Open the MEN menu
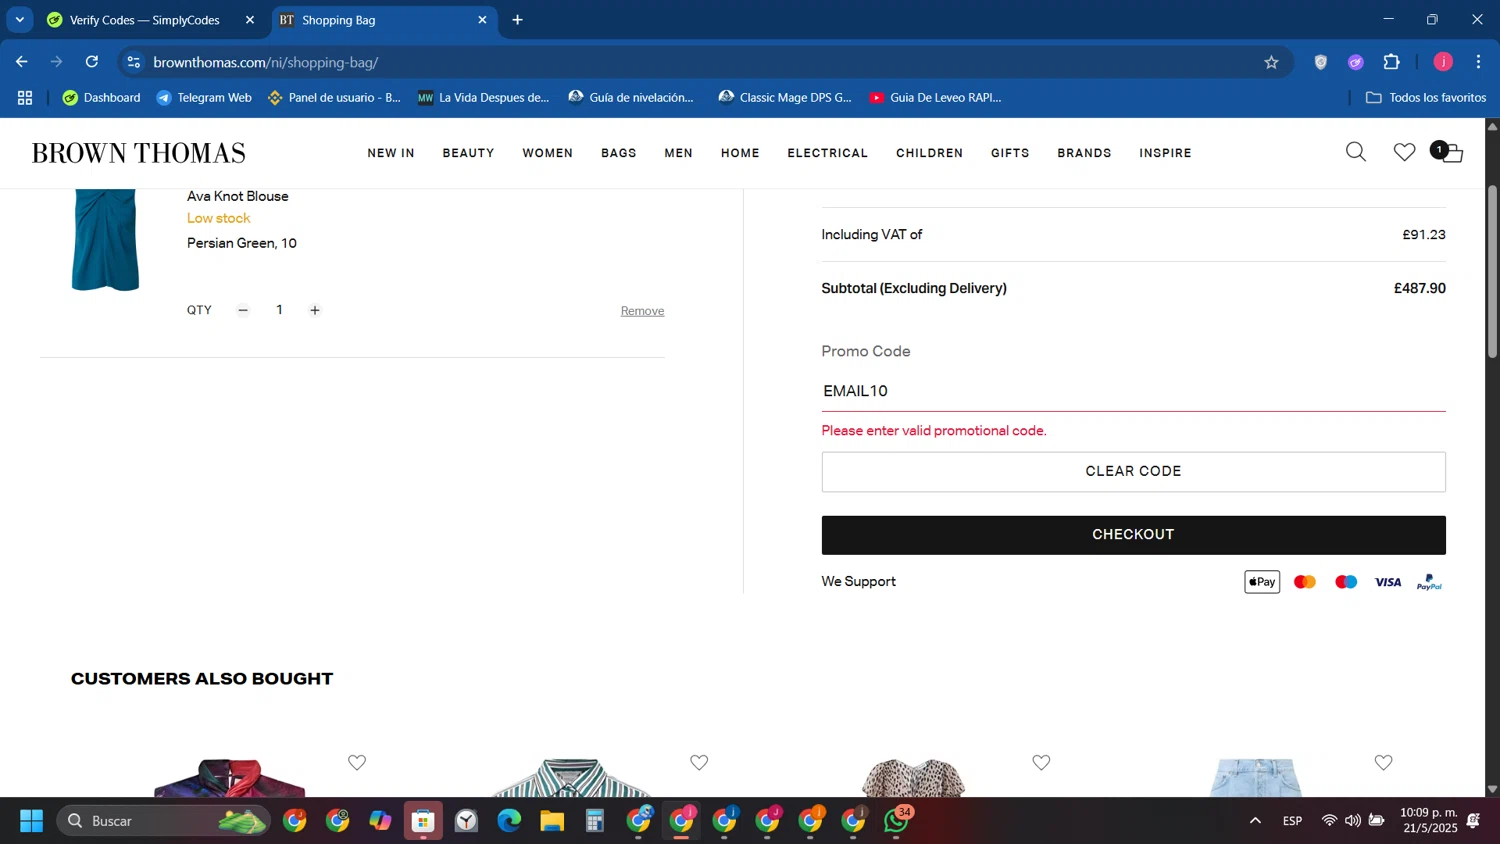 (679, 153)
